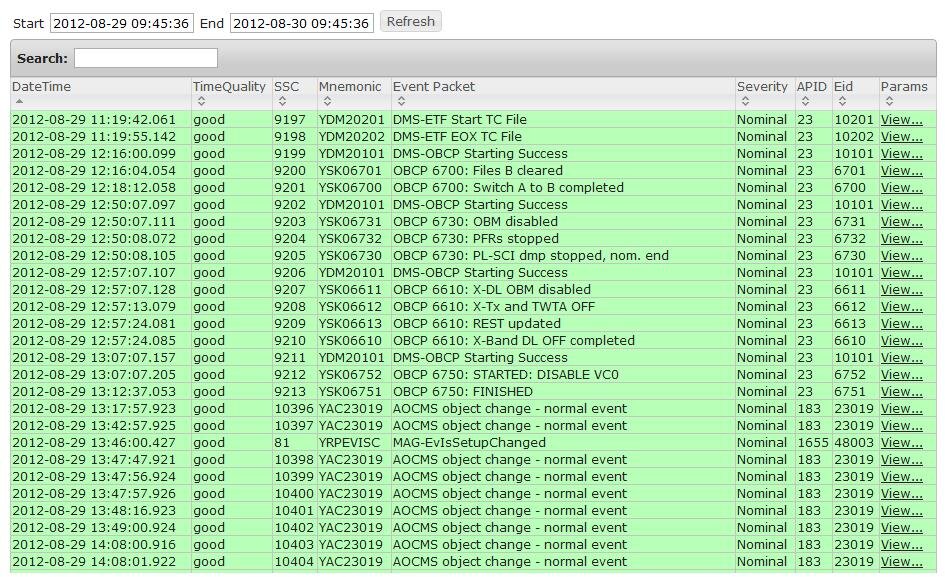
Task: View params for OBCP 6730: OBM disabled
Action: tap(902, 221)
